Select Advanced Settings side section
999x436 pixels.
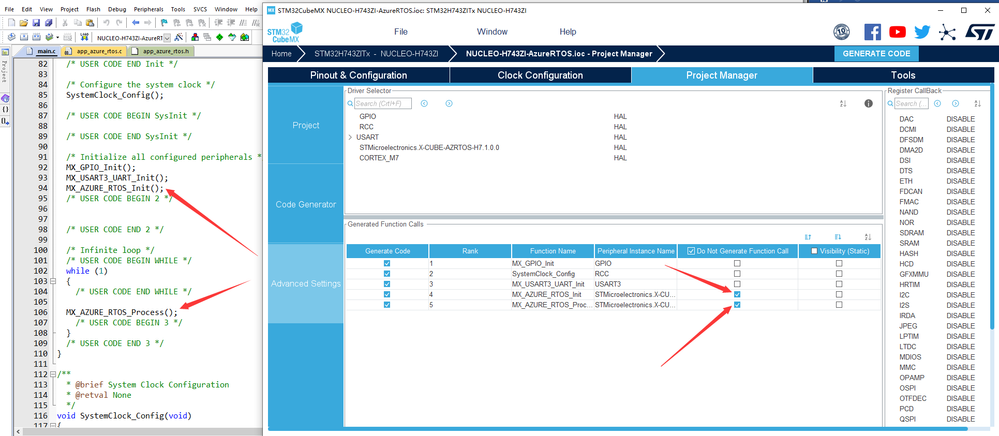306,284
